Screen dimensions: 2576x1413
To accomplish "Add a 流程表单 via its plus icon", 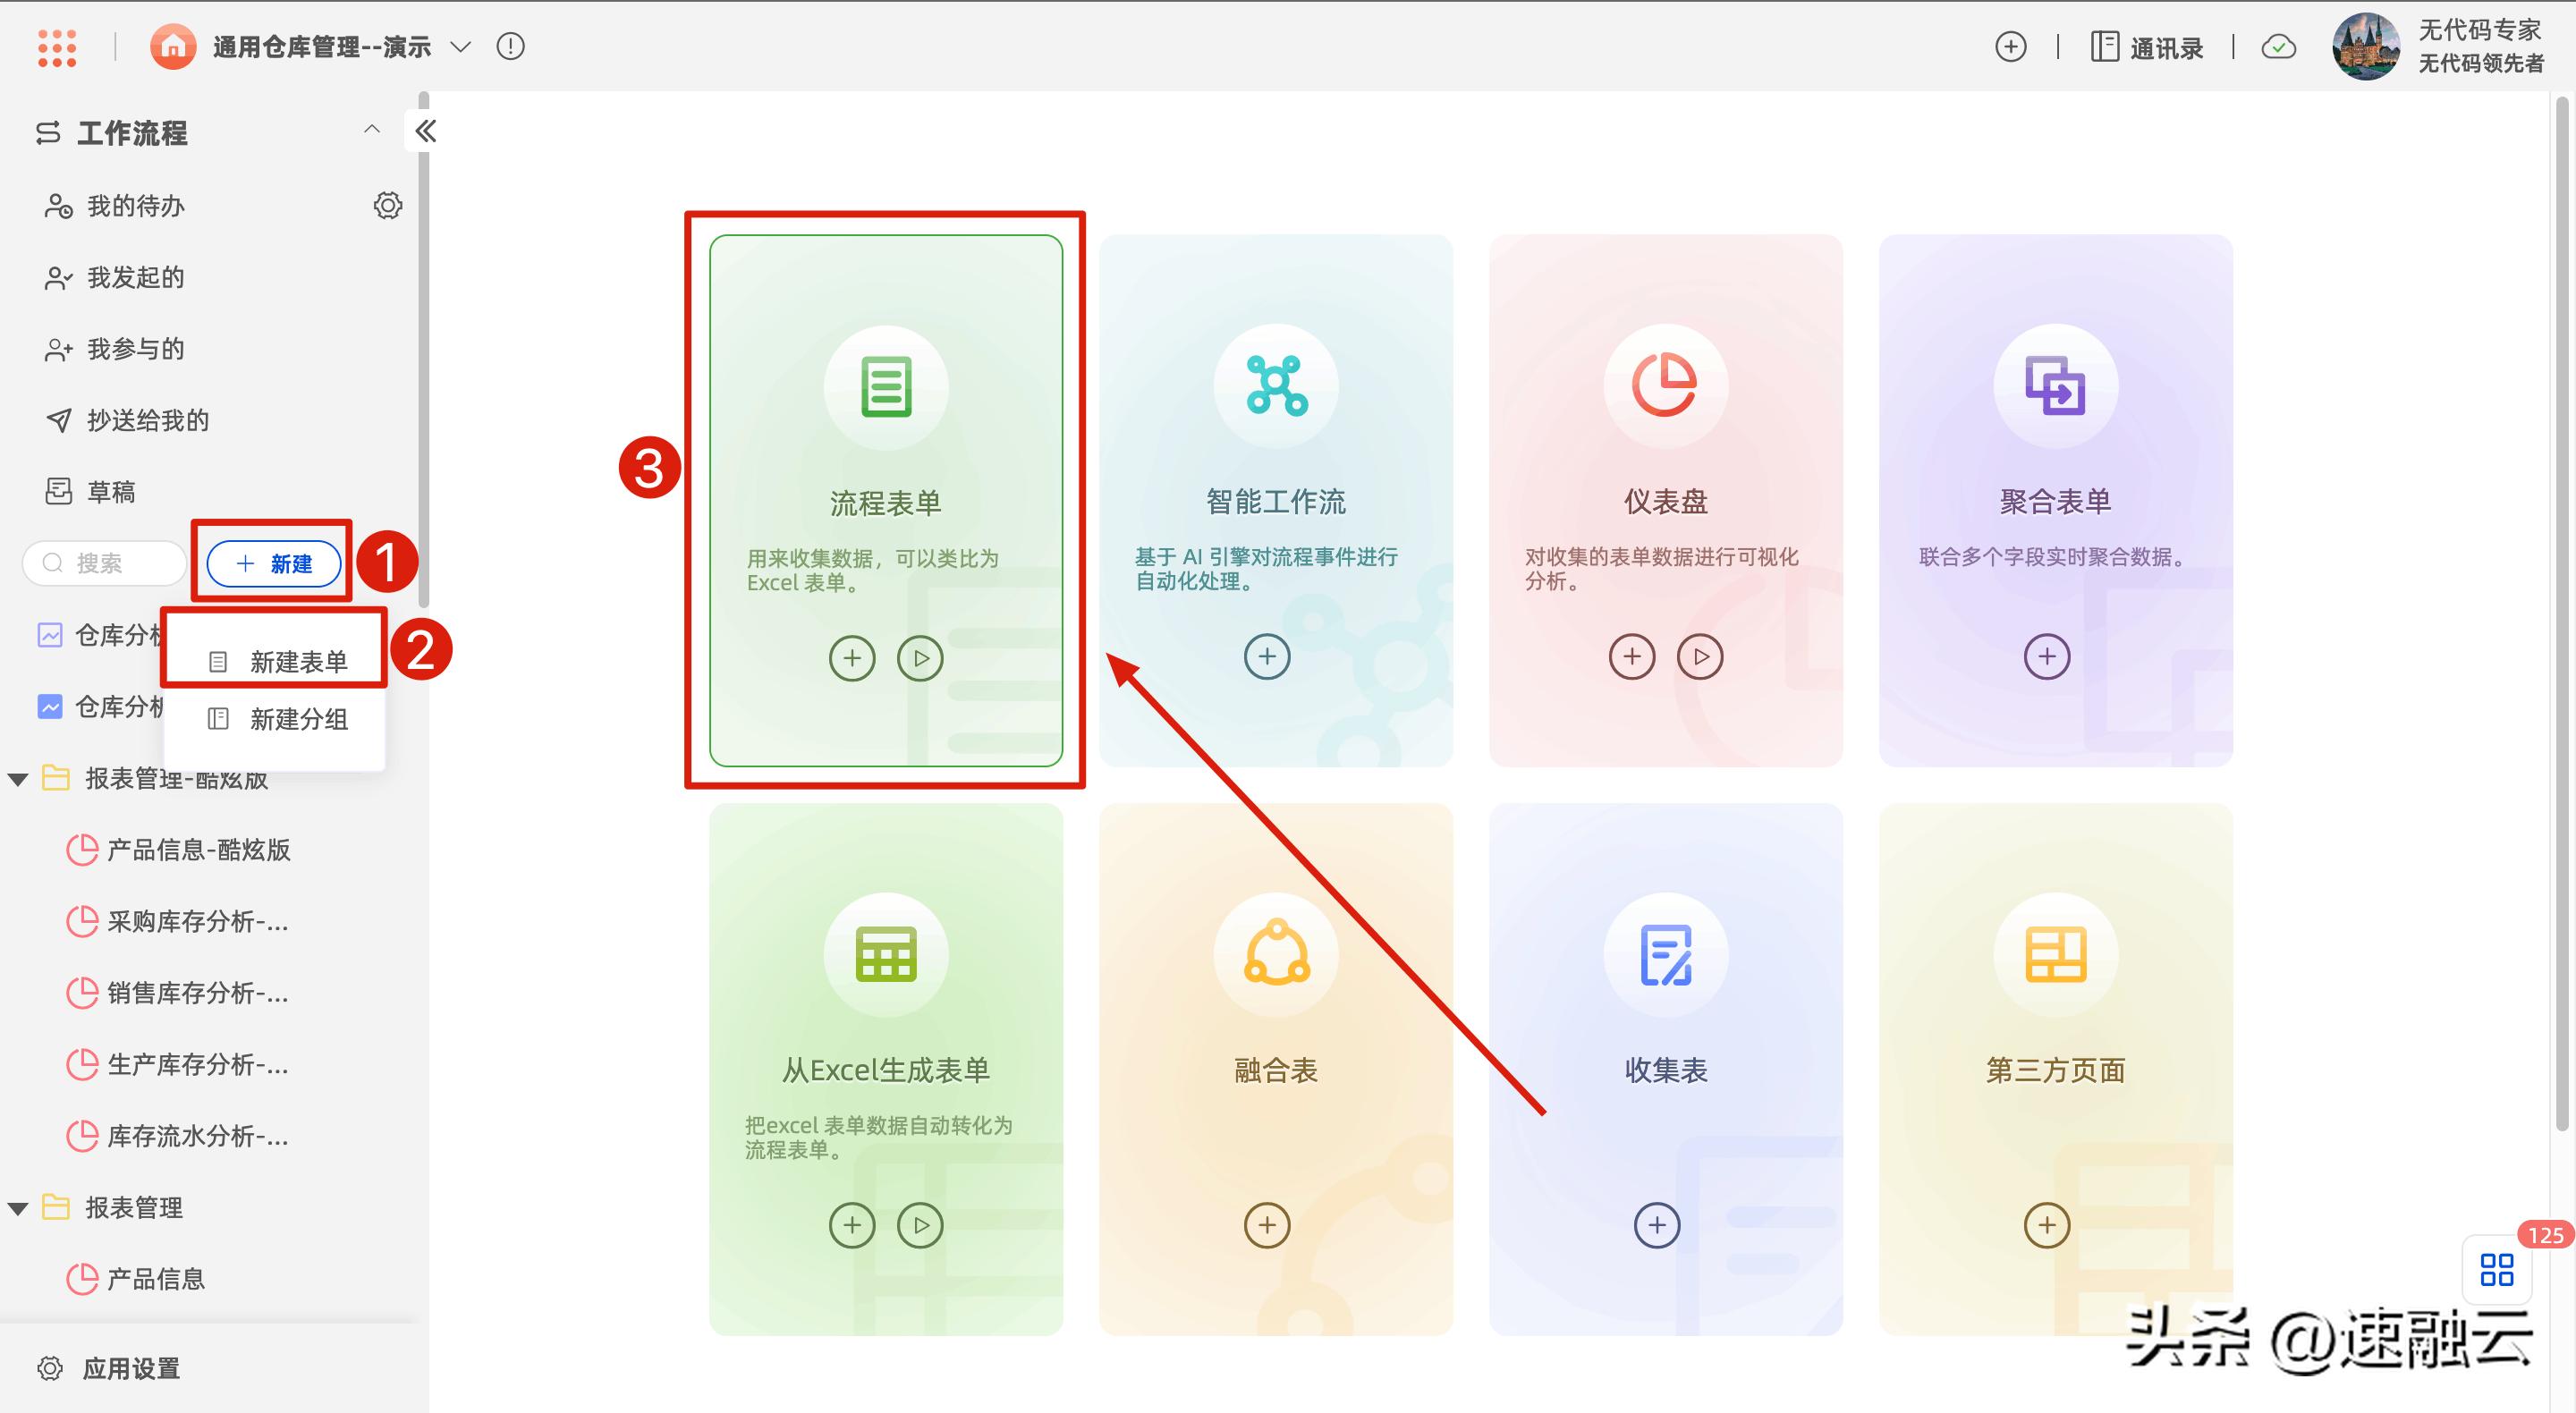I will (851, 658).
